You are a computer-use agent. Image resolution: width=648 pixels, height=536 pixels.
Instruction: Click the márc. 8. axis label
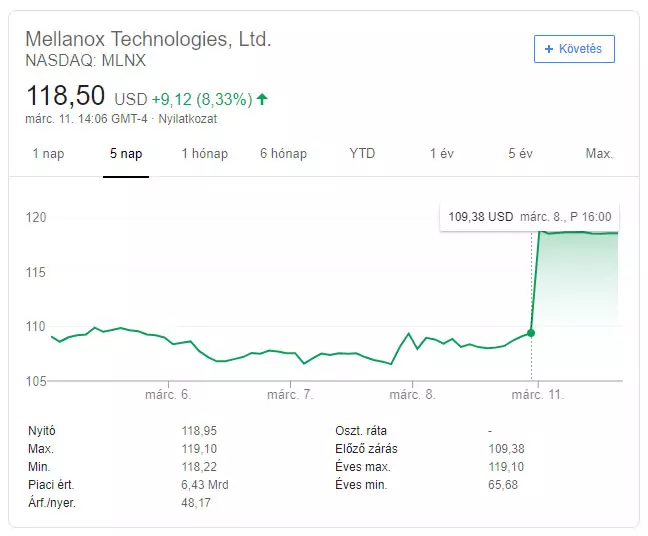coord(412,395)
